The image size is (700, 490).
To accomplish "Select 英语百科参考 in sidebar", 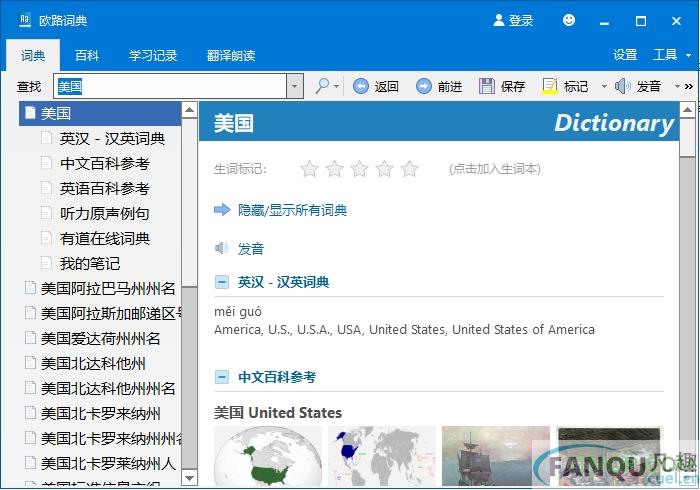I will tap(104, 188).
